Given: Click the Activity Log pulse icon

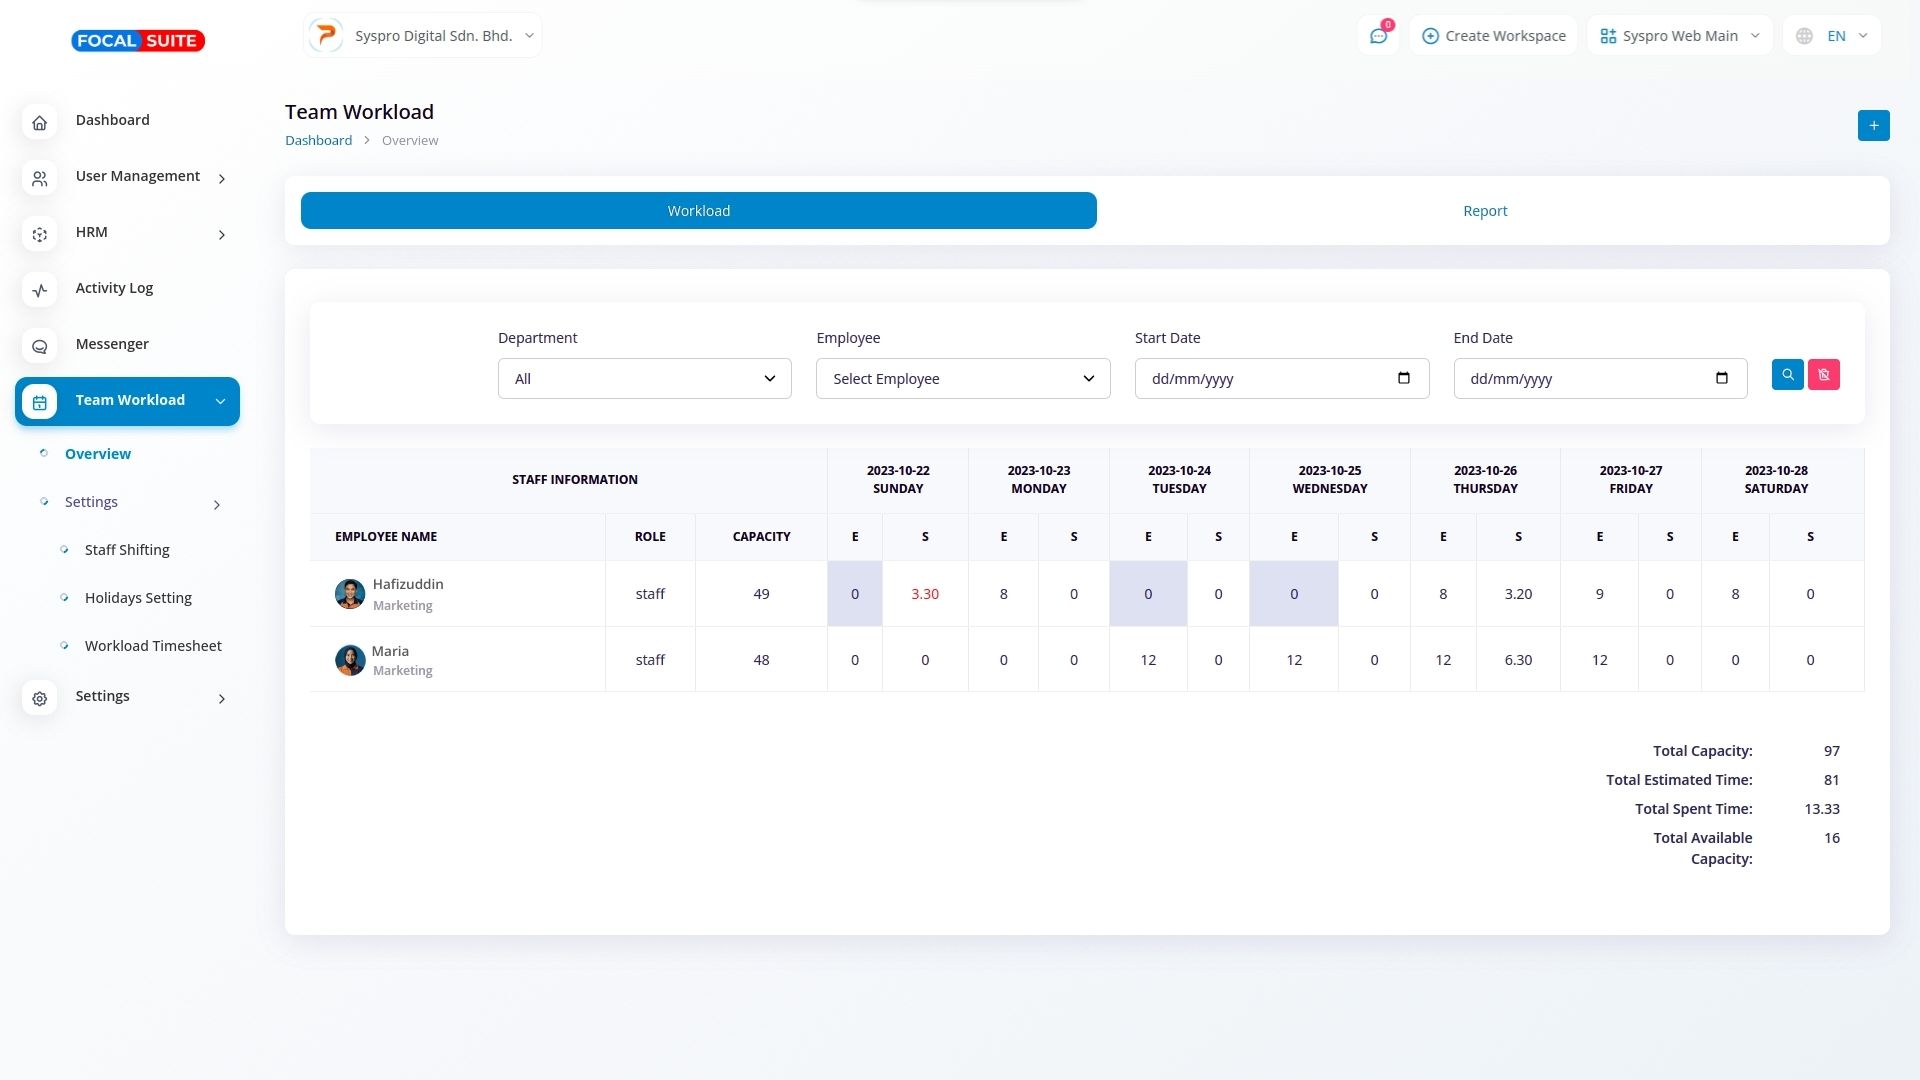Looking at the screenshot, I should 40,290.
